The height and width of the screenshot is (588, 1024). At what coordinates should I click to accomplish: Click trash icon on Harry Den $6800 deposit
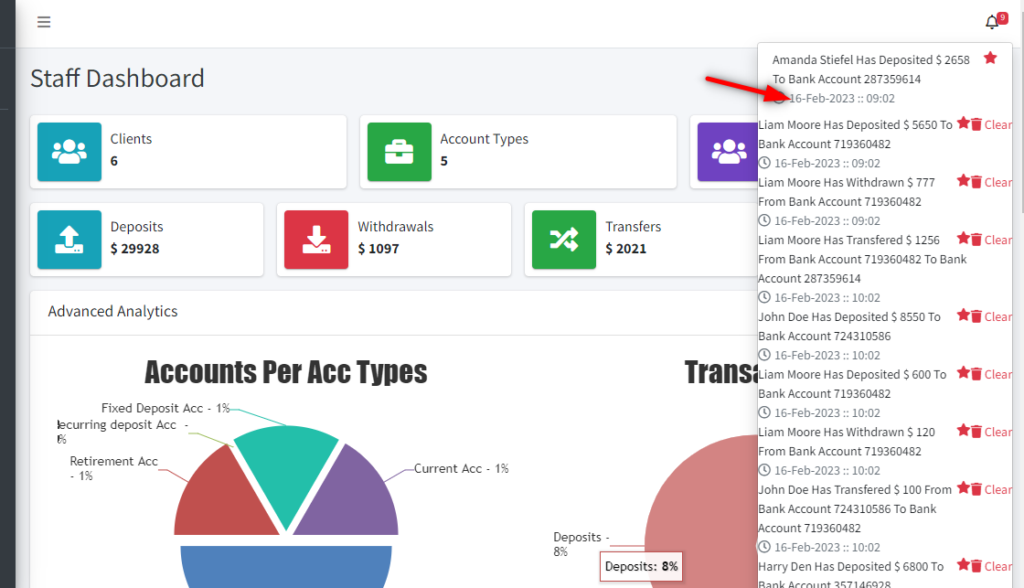[976, 566]
